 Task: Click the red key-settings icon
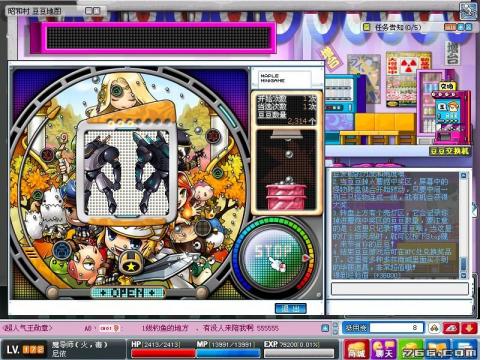point(451,328)
